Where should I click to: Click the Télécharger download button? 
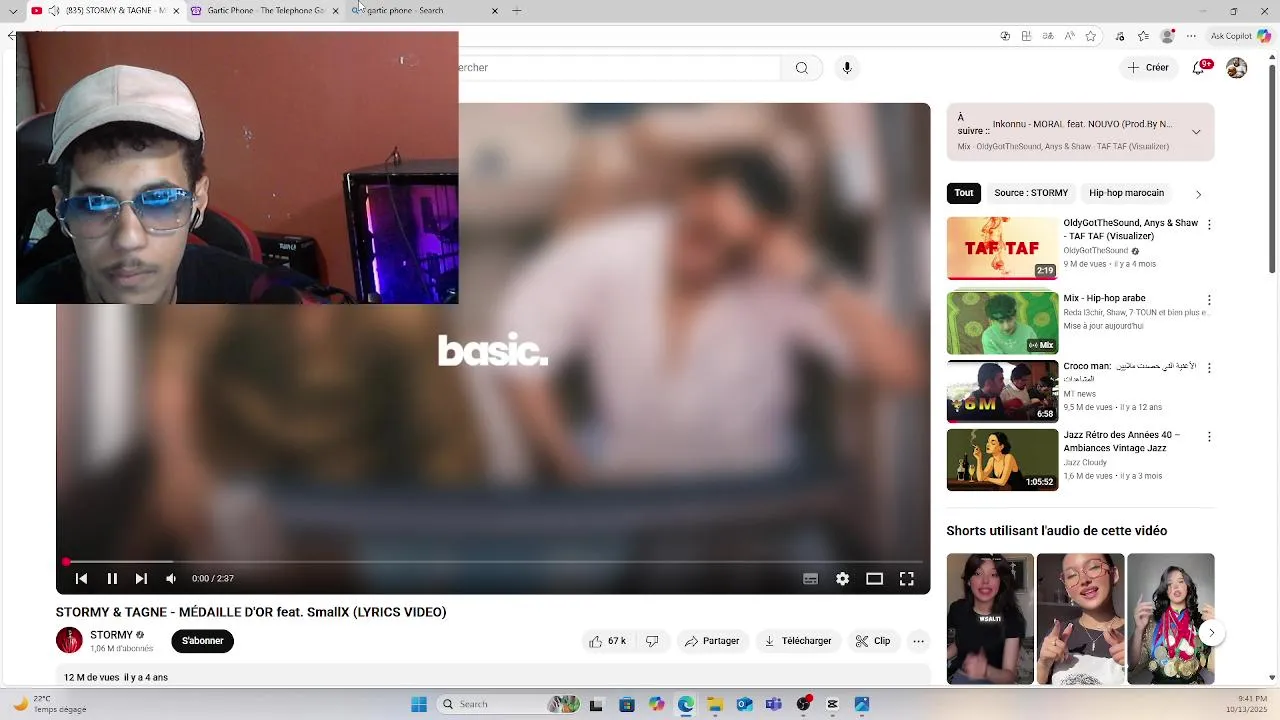point(798,641)
